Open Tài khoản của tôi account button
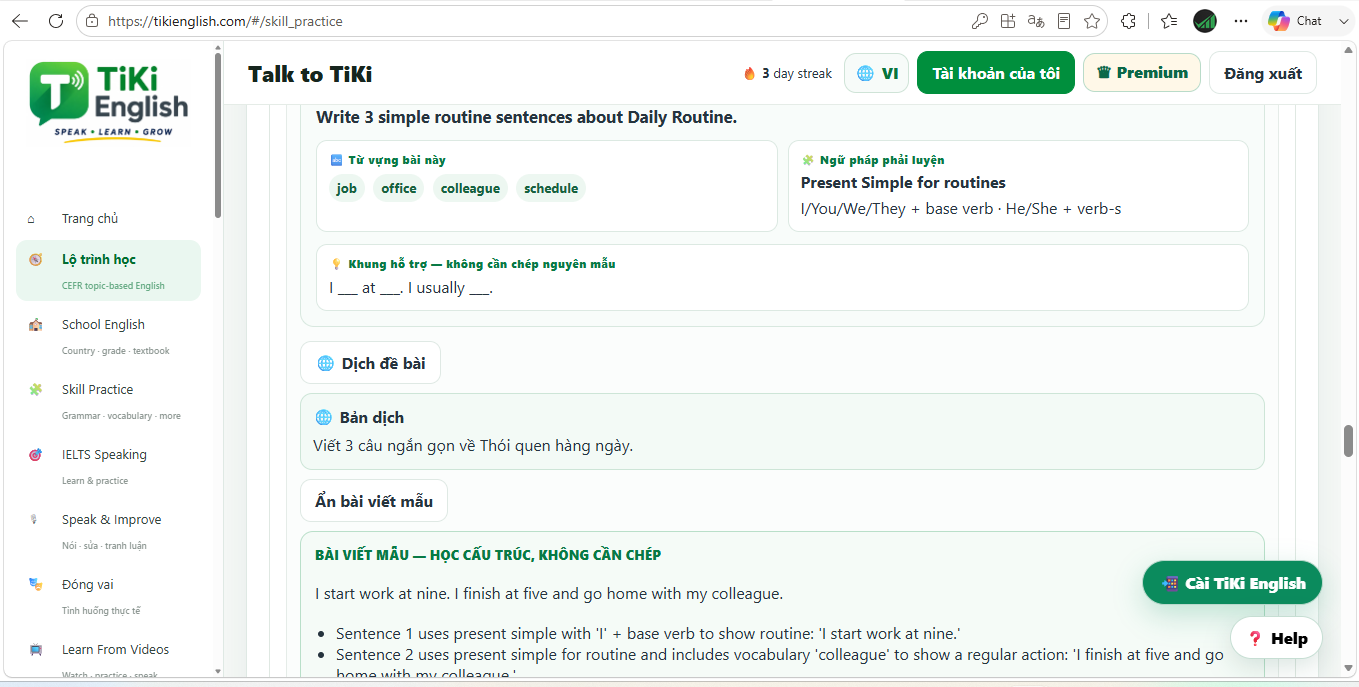 996,73
